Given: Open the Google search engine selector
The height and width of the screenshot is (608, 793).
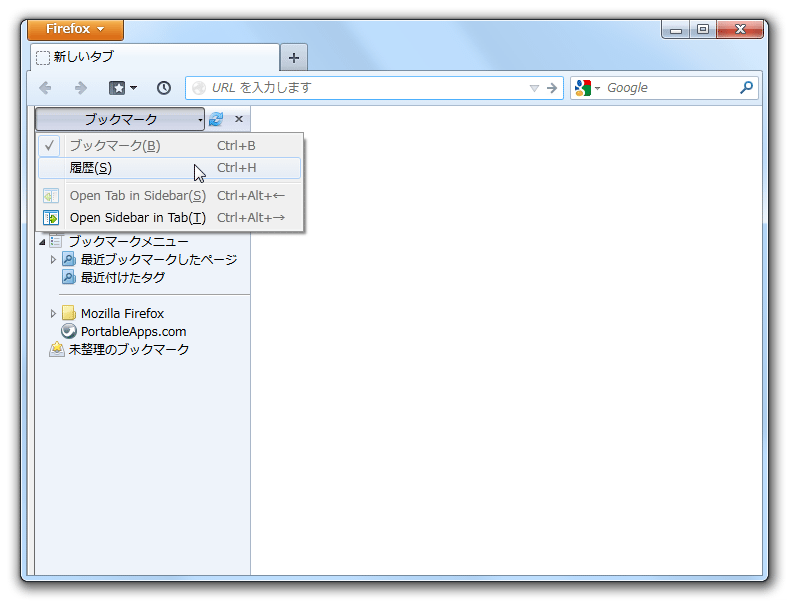Looking at the screenshot, I should tap(587, 88).
